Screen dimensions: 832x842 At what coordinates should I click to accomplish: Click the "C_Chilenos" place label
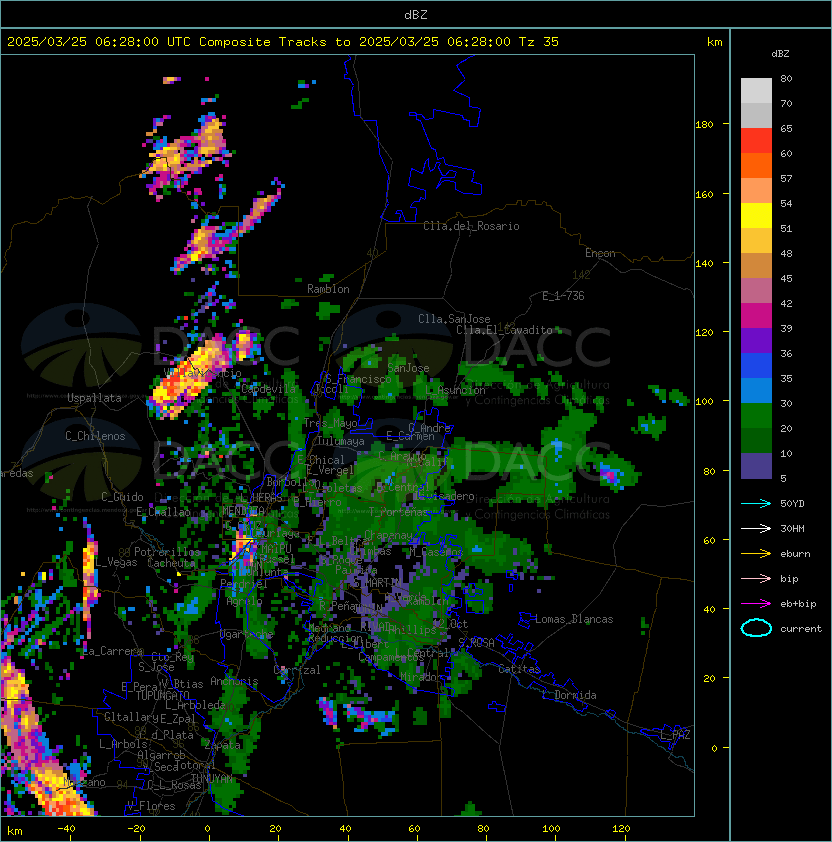95,436
